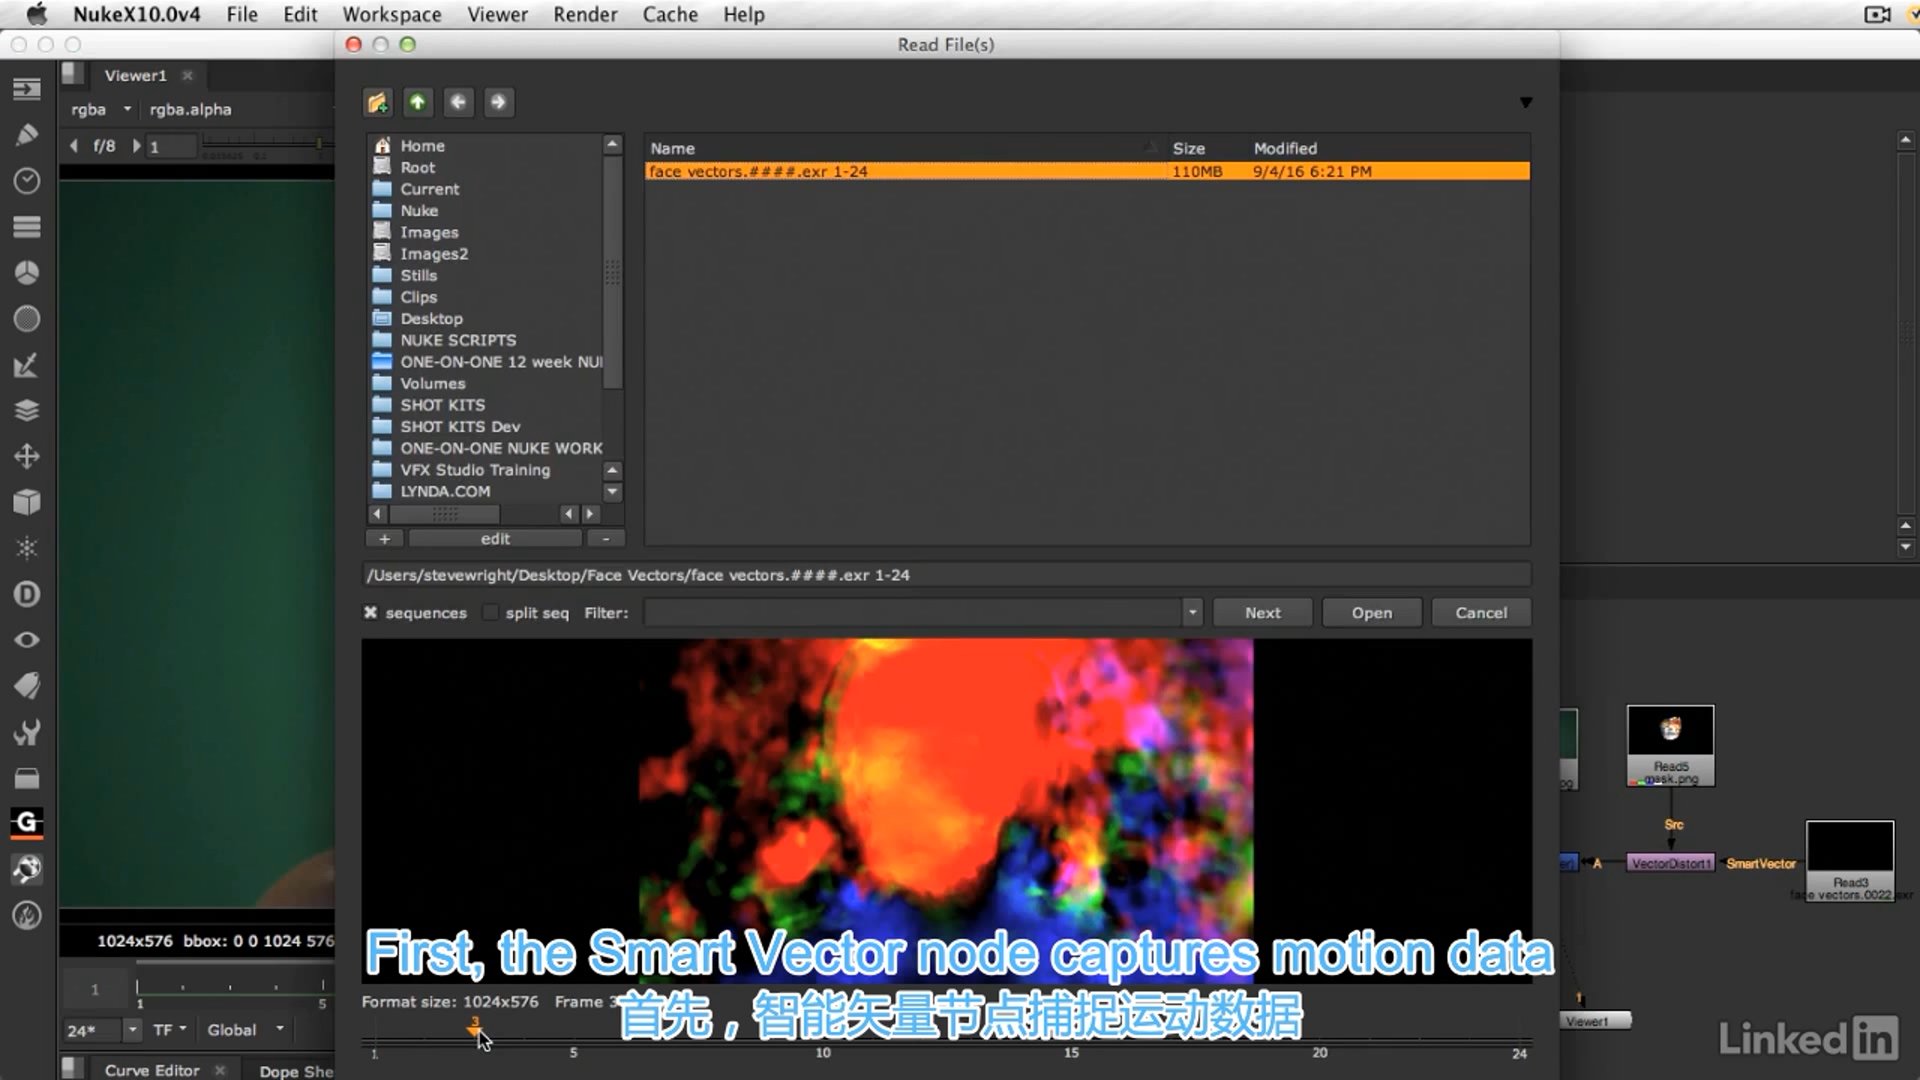Image resolution: width=1920 pixels, height=1080 pixels.
Task: Open the Global range dropdown
Action: click(x=246, y=1030)
